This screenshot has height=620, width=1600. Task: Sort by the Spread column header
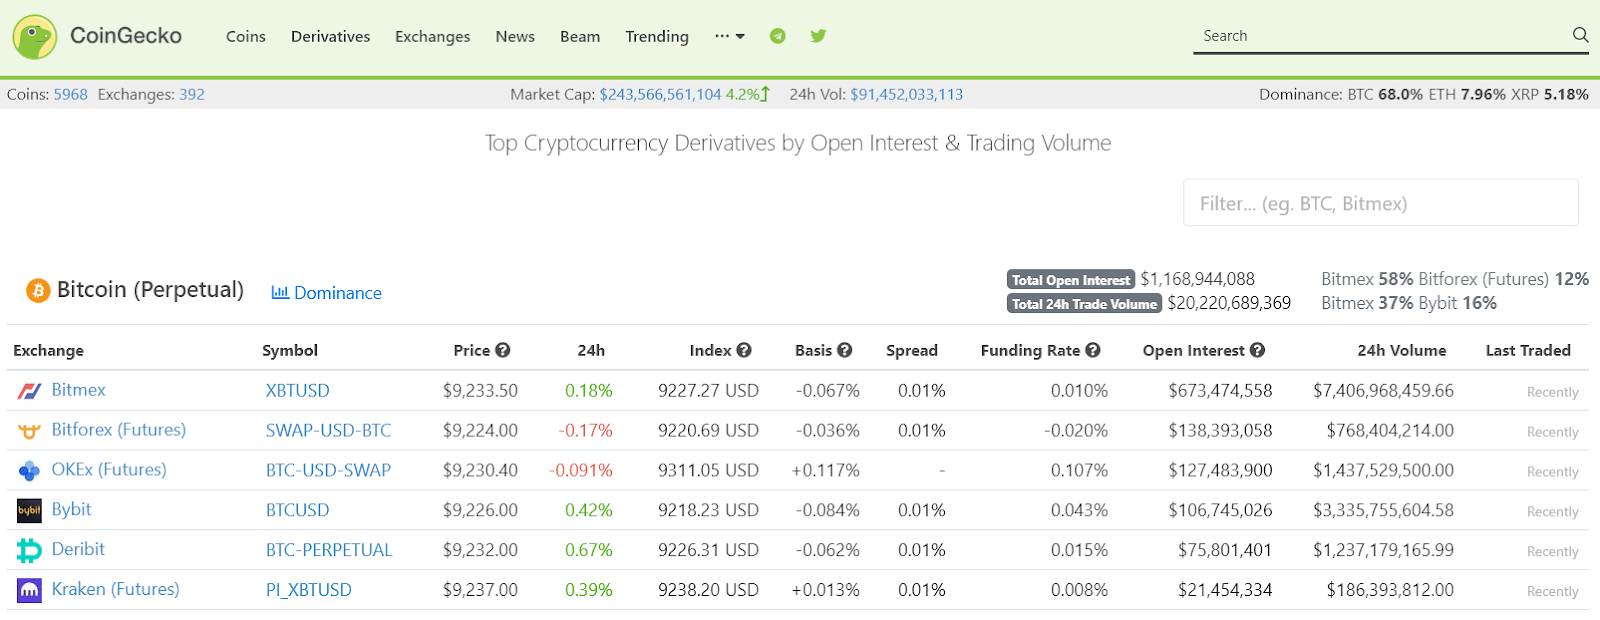[912, 350]
